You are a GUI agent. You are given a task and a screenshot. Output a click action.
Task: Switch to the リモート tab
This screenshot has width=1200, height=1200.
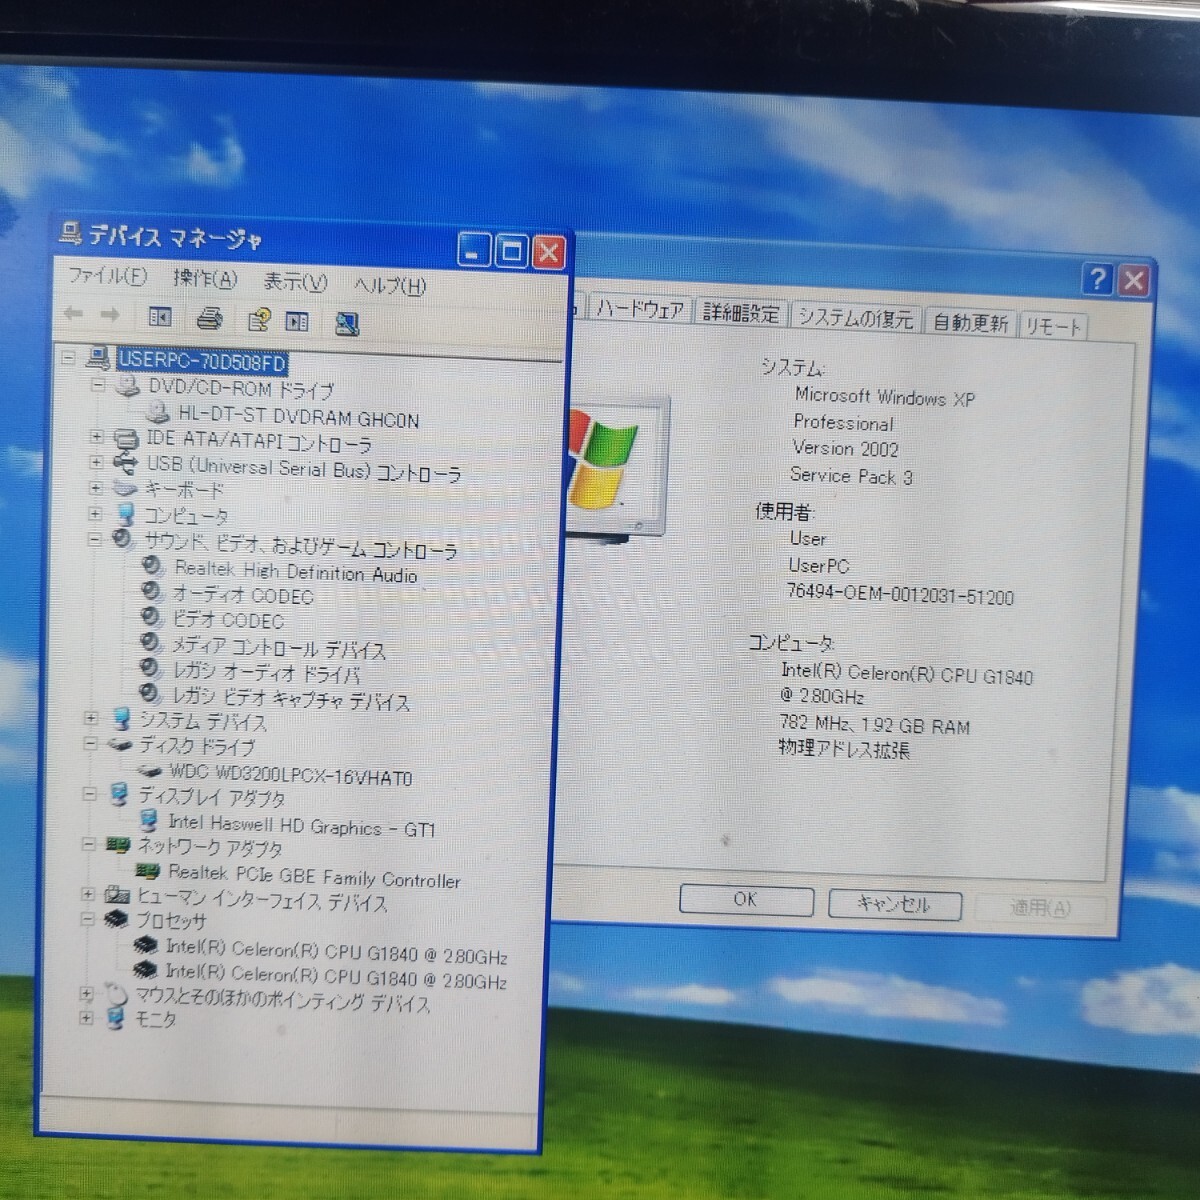(1053, 326)
